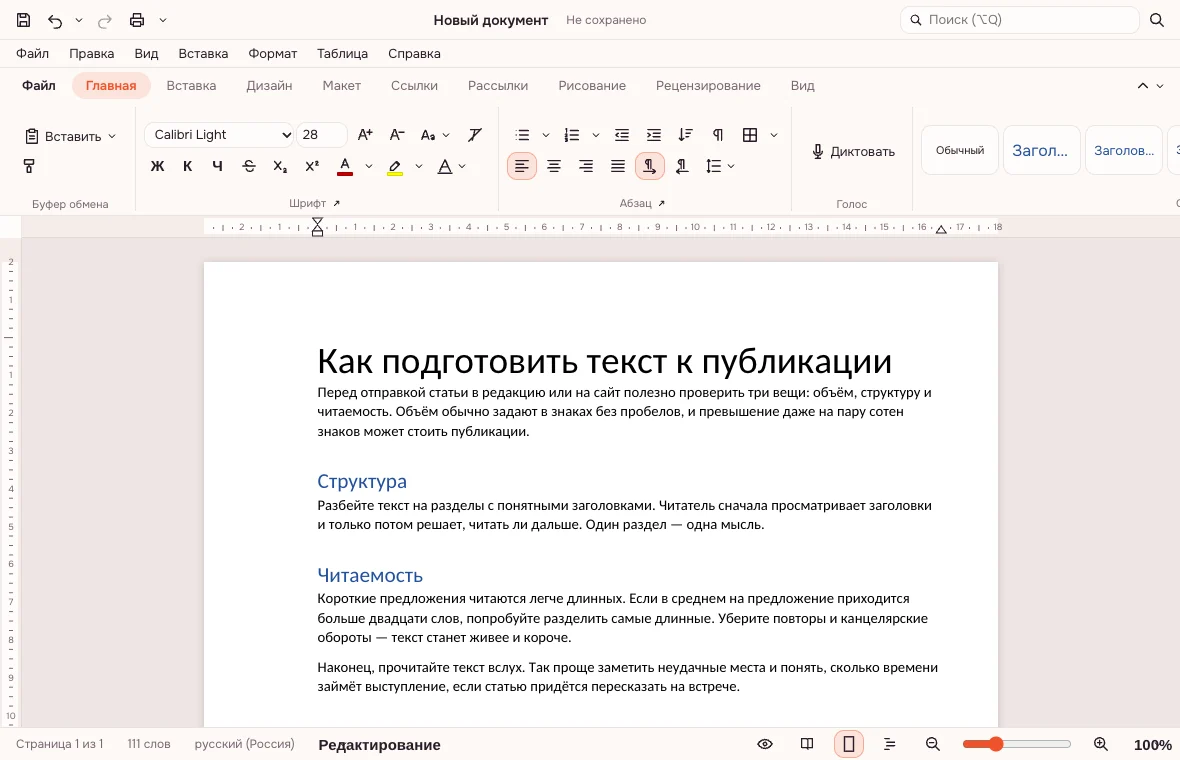Image resolution: width=1180 pixels, height=760 pixels.
Task: Switch to the Рецензирование tab
Action: [708, 86]
